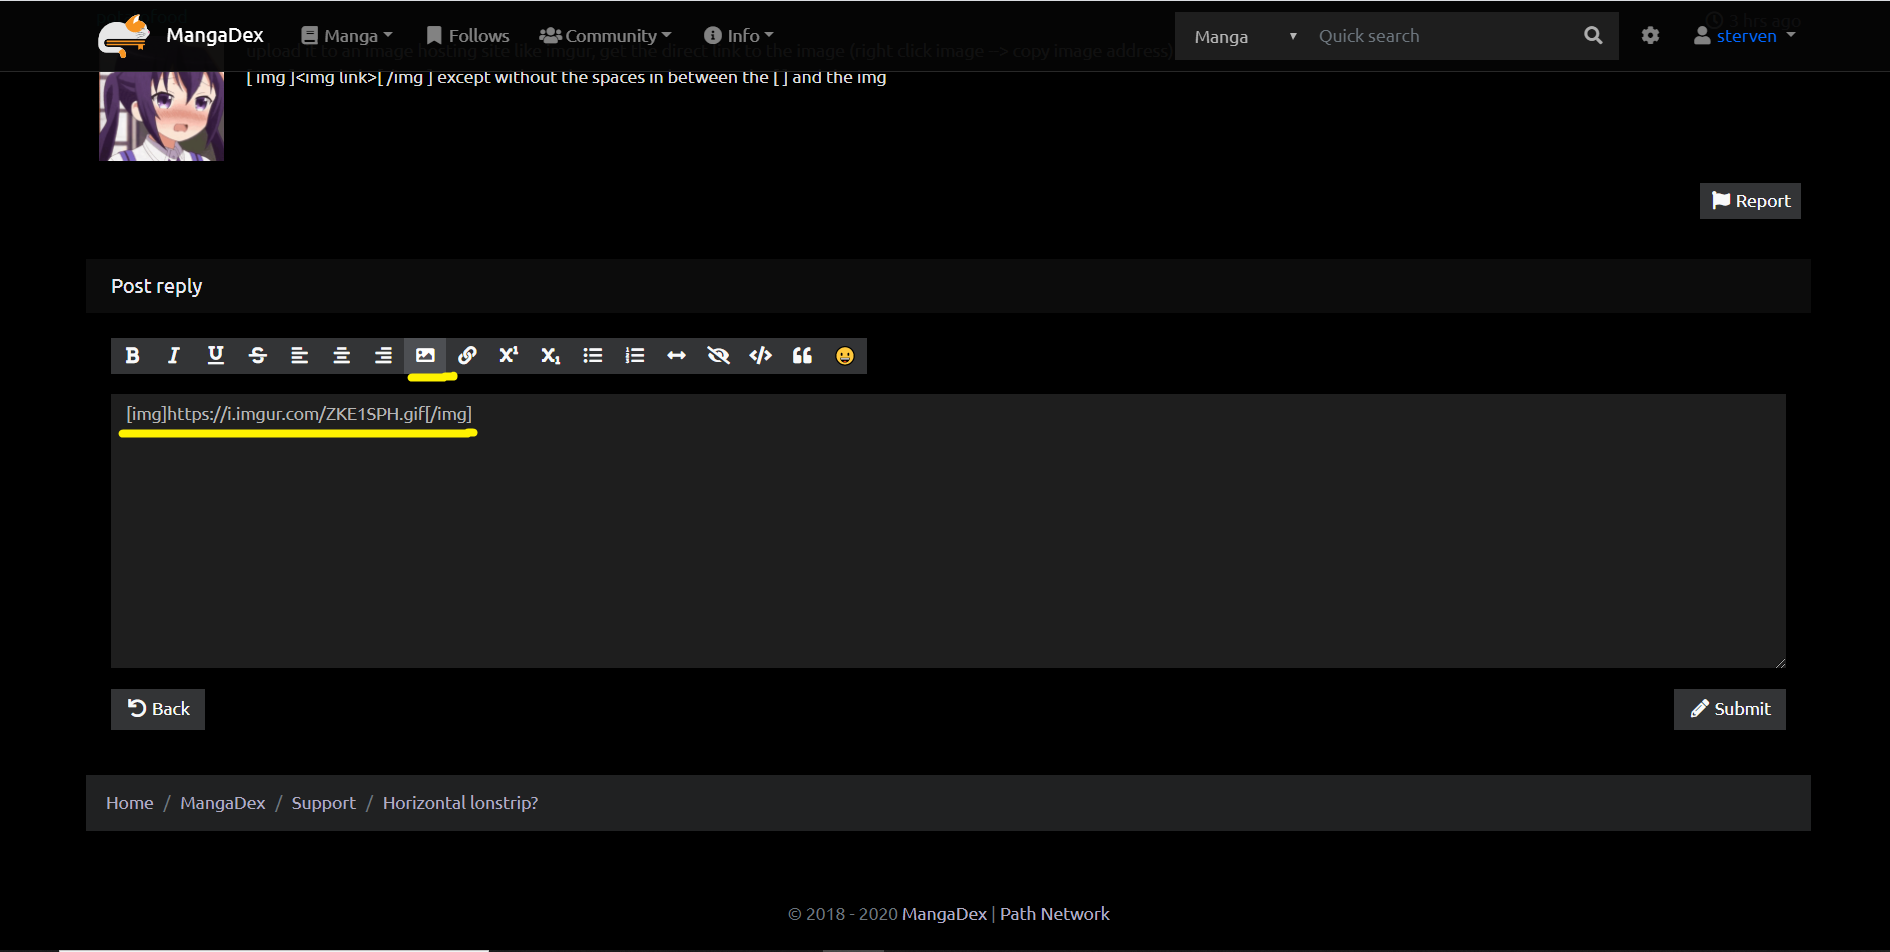Expand the Manga navigation dropdown menu

pos(347,36)
